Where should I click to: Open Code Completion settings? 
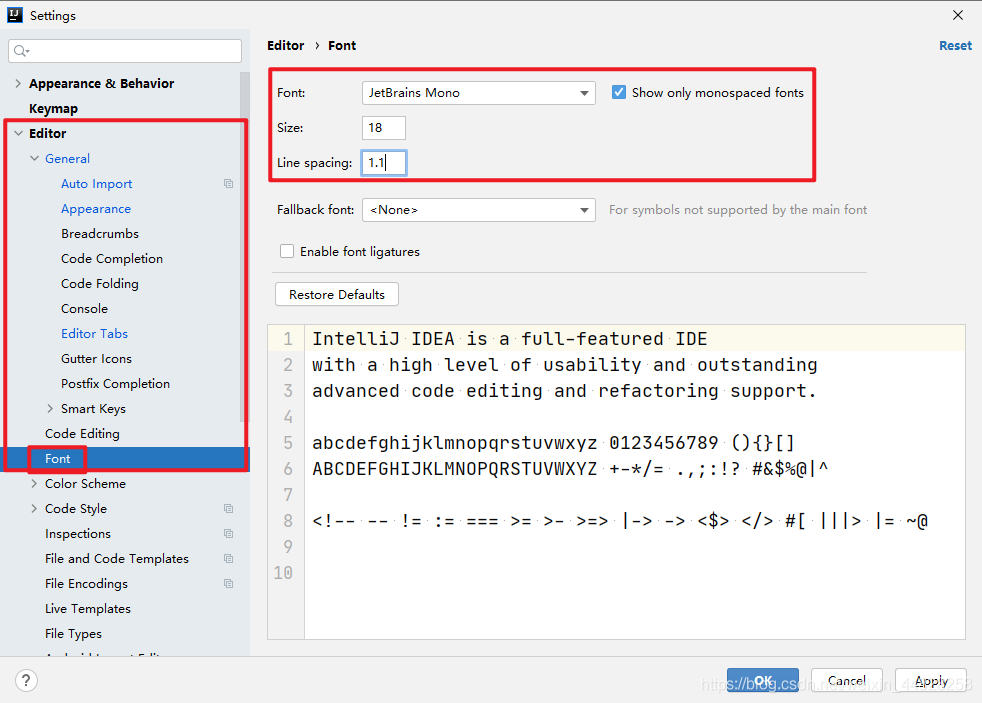point(111,259)
